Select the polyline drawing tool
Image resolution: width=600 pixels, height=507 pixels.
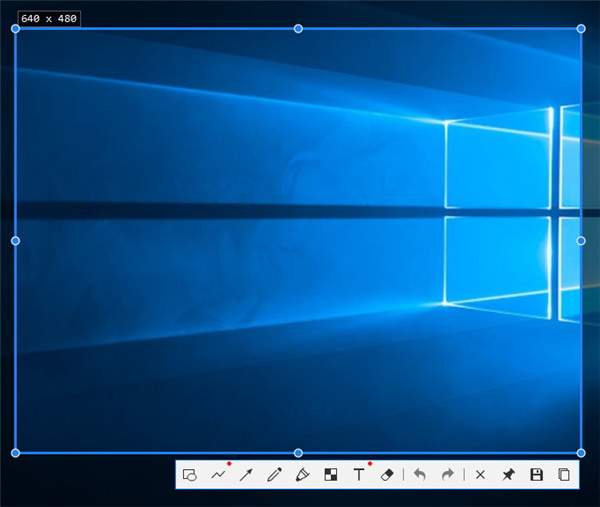tap(218, 475)
